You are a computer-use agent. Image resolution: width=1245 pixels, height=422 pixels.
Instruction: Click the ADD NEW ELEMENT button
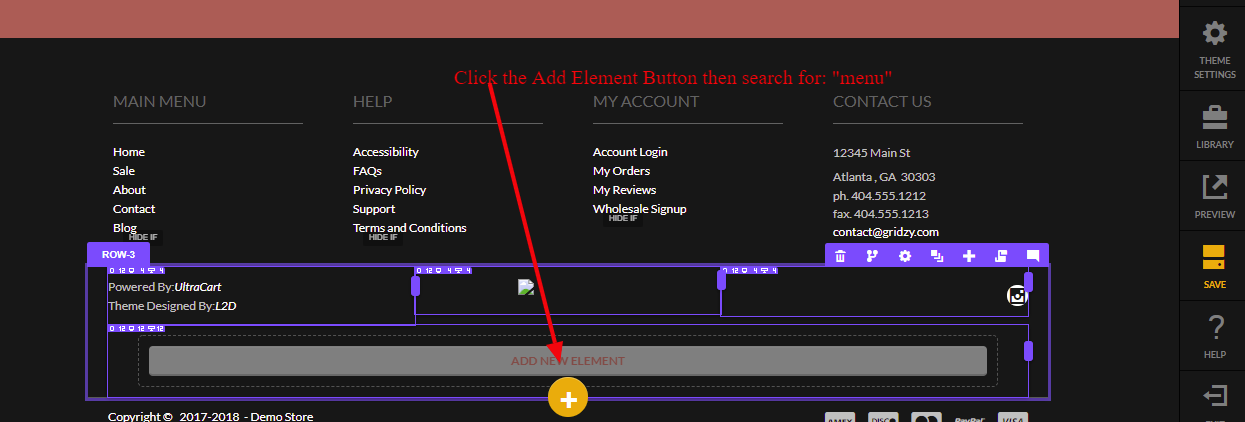(568, 361)
